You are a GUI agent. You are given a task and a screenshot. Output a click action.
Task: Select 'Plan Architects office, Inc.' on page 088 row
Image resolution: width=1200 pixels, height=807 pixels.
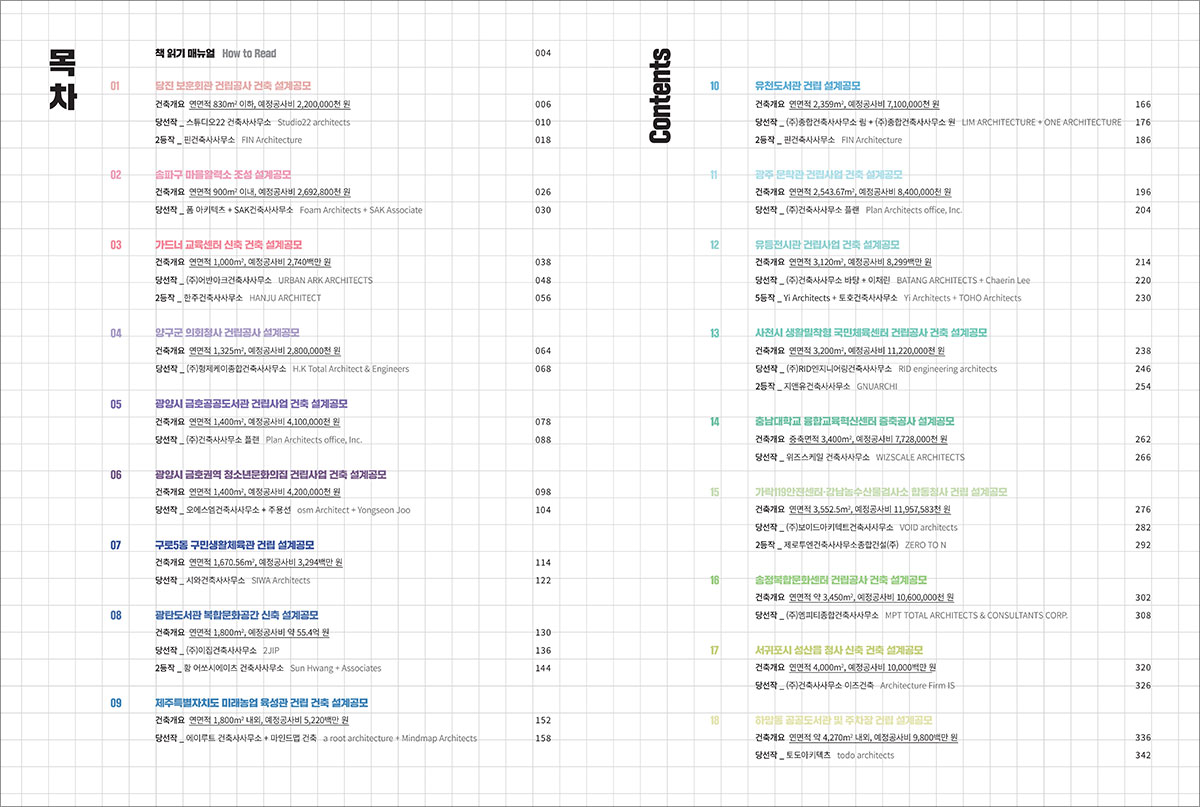tap(314, 439)
